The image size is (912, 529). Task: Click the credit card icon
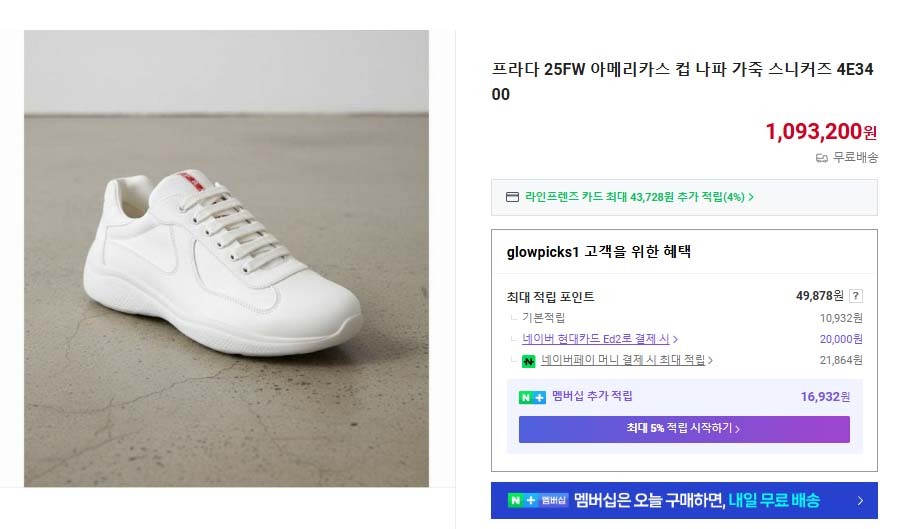point(513,197)
